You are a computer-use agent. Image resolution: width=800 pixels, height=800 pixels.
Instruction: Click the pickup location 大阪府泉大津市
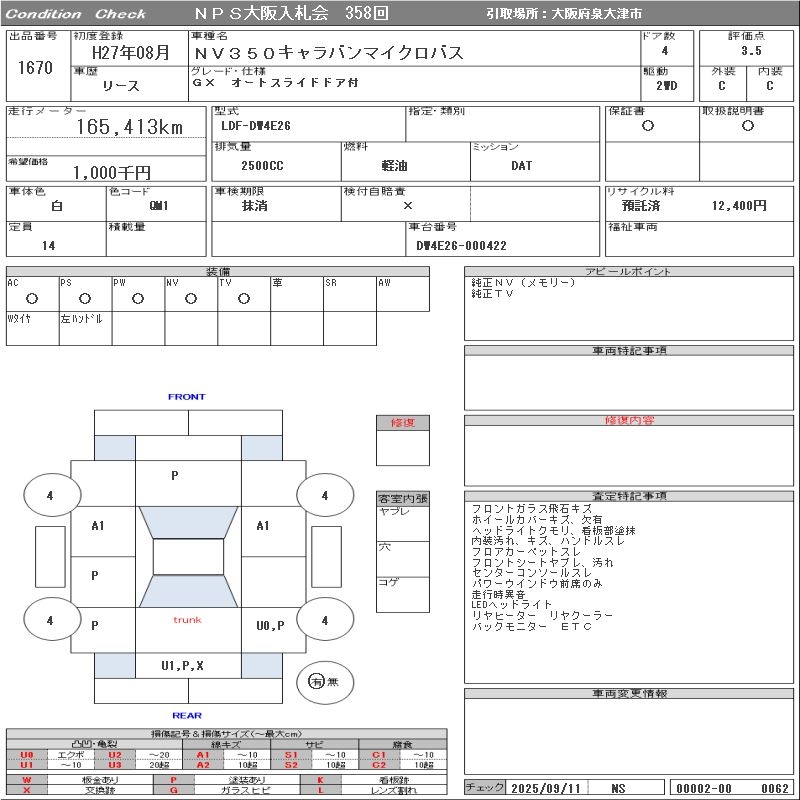click(596, 14)
